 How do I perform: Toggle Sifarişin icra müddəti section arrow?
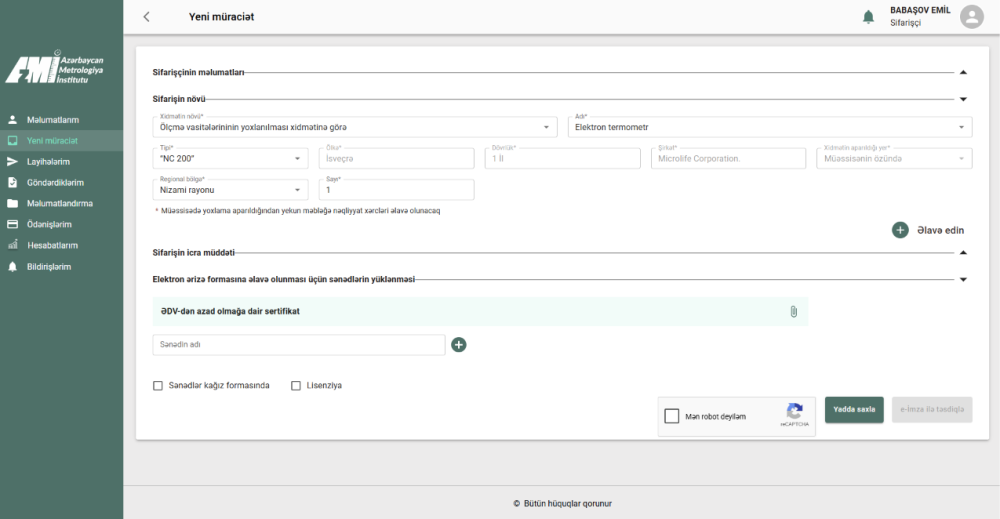[x=963, y=253]
